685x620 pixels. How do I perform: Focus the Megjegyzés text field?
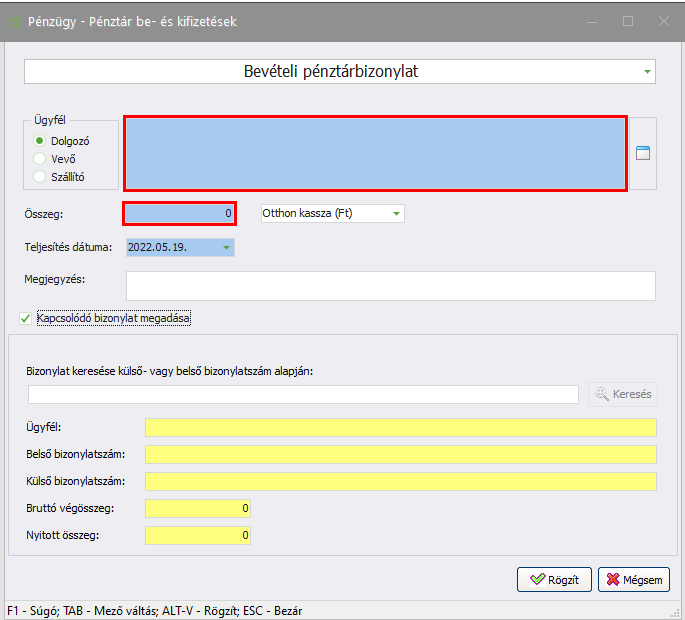point(390,285)
